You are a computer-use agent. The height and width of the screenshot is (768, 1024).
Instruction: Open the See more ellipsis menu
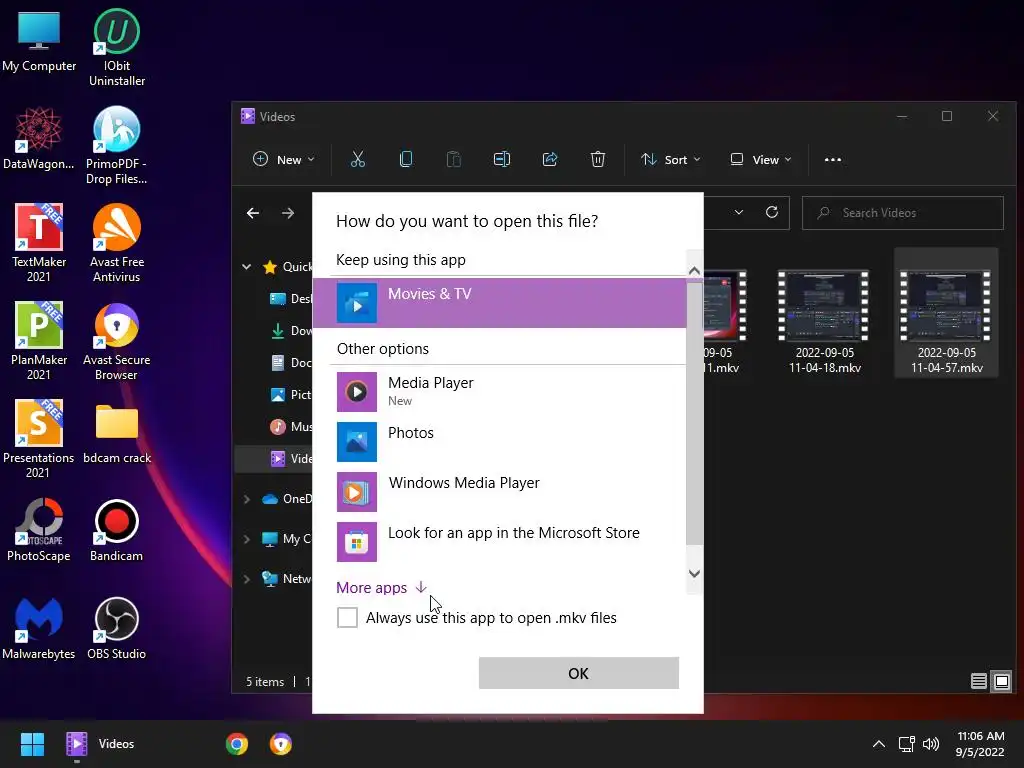[833, 159]
